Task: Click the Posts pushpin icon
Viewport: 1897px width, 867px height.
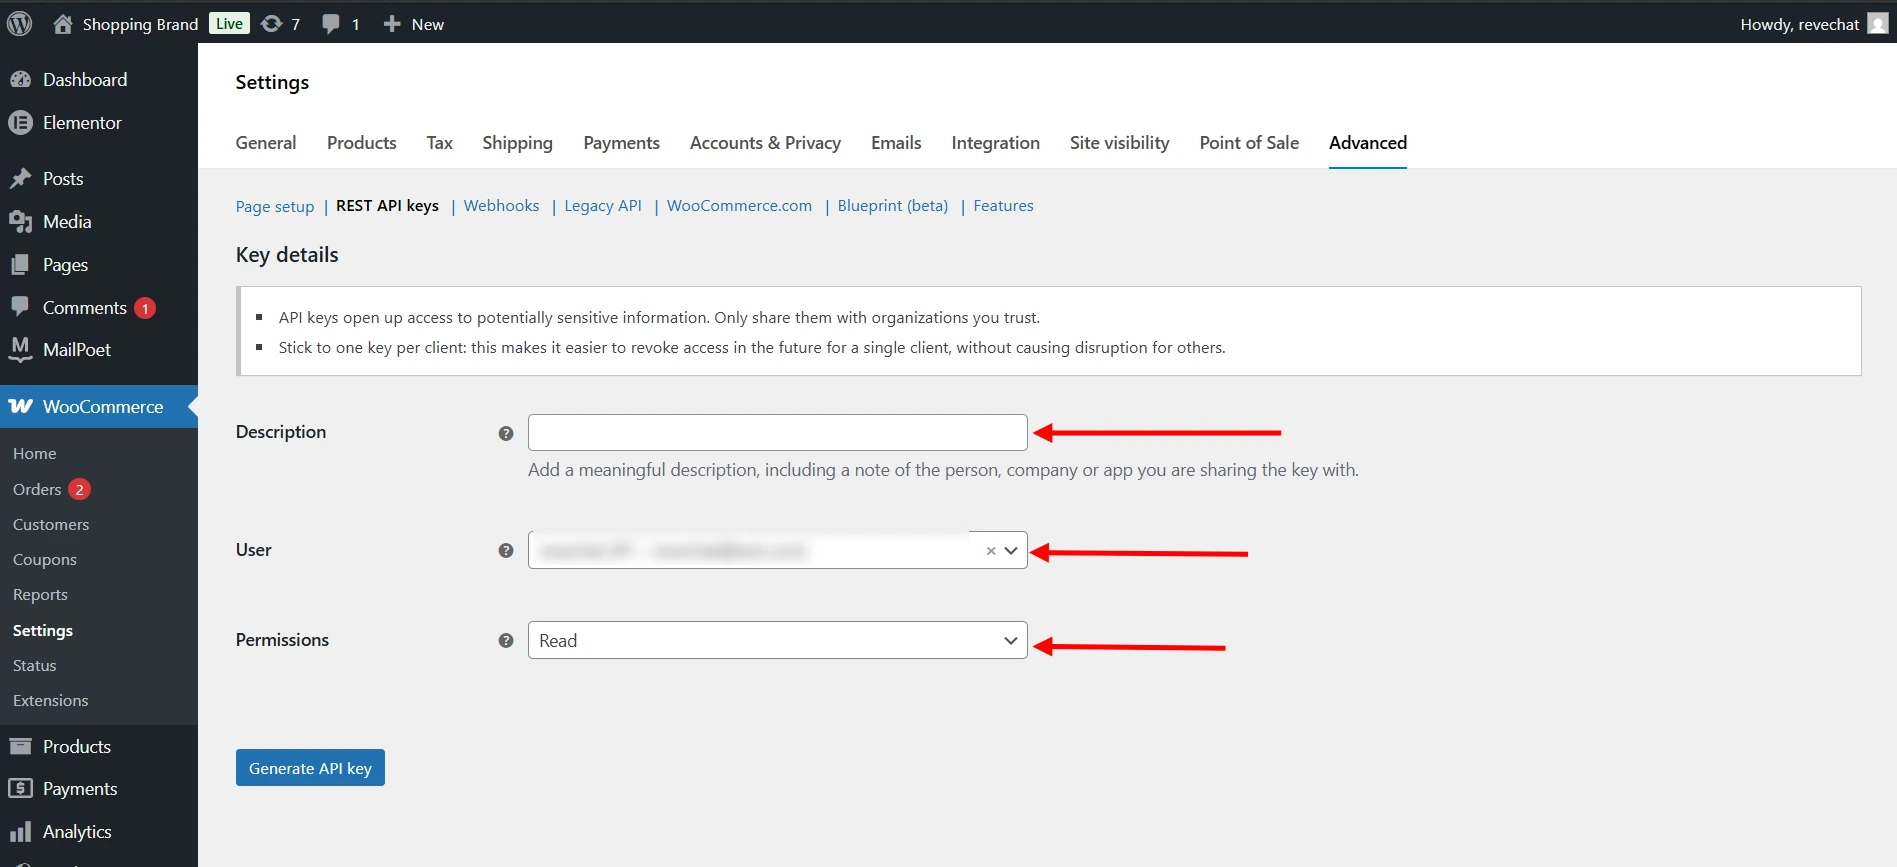Action: (x=21, y=179)
